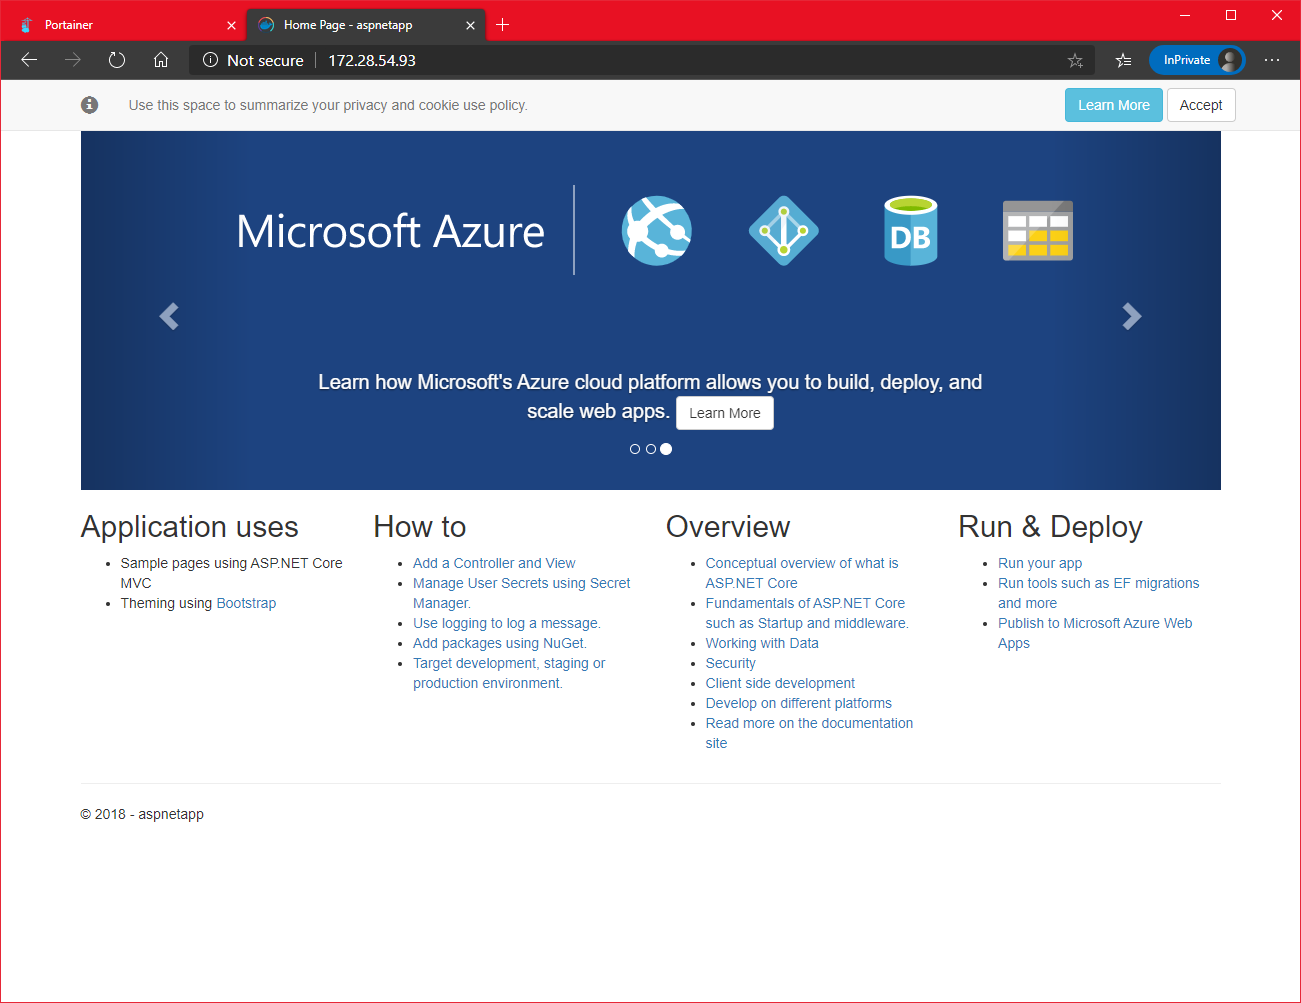Image resolution: width=1301 pixels, height=1003 pixels.
Task: Accept the cookie use policy
Action: [x=1200, y=105]
